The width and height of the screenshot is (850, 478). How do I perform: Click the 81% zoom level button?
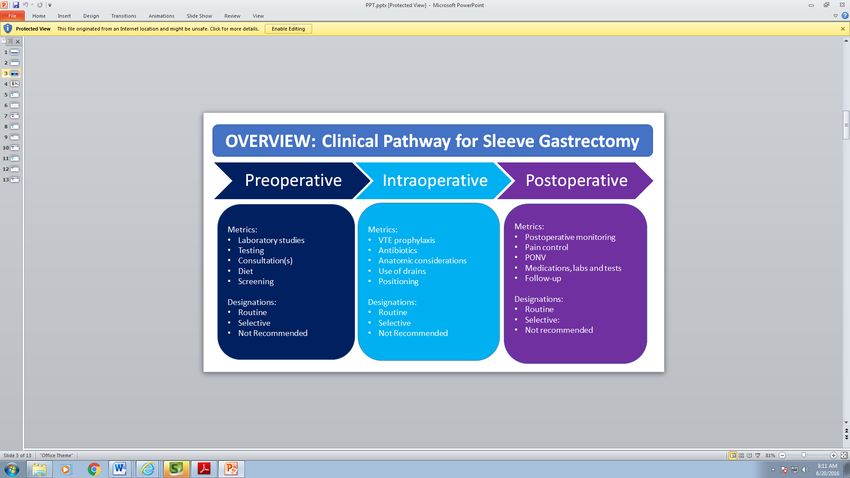tap(770, 455)
